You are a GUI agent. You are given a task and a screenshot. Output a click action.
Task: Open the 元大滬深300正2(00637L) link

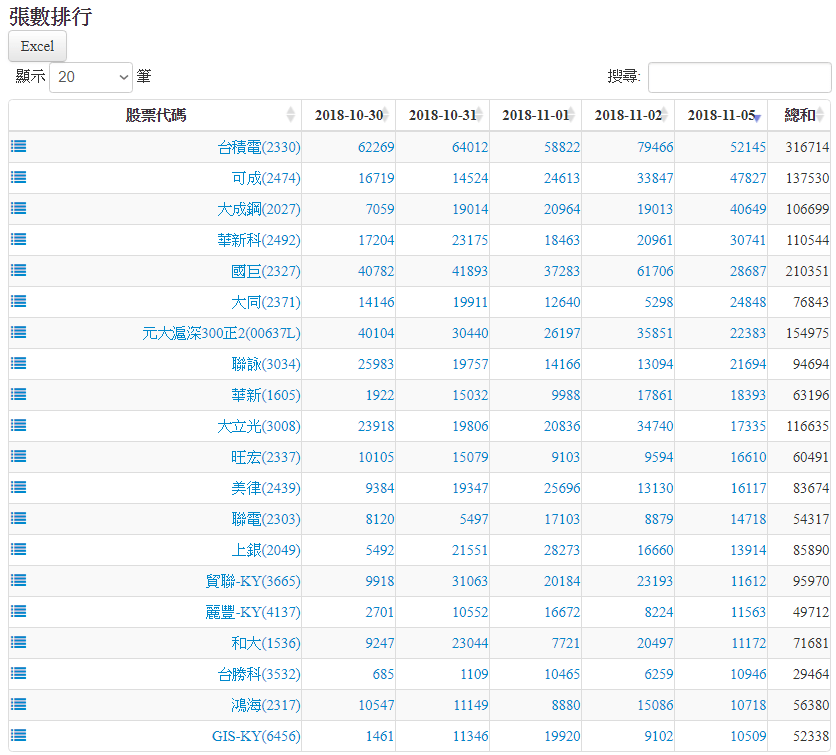[221, 333]
